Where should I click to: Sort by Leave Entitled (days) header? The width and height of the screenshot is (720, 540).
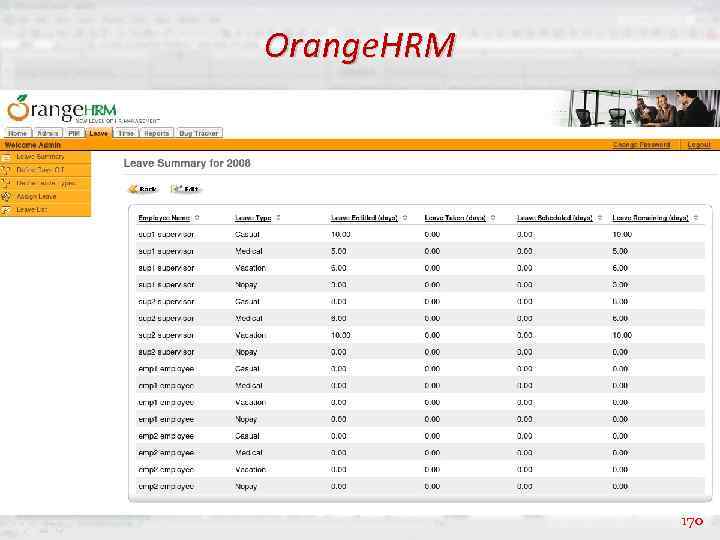[x=364, y=218]
